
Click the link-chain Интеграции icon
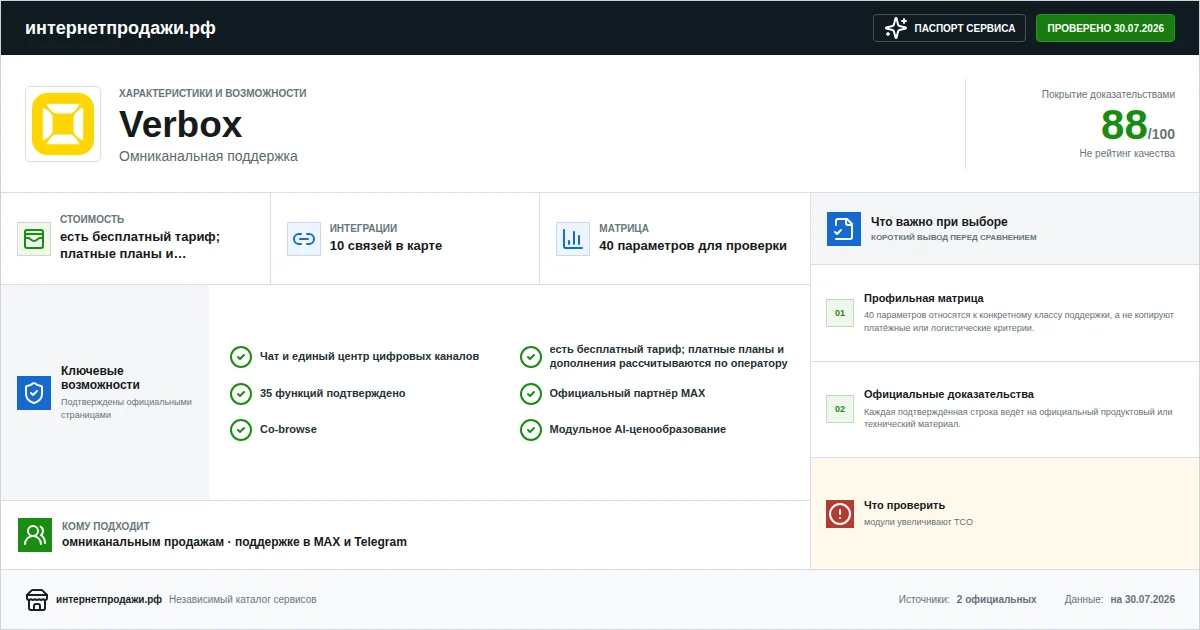[303, 238]
